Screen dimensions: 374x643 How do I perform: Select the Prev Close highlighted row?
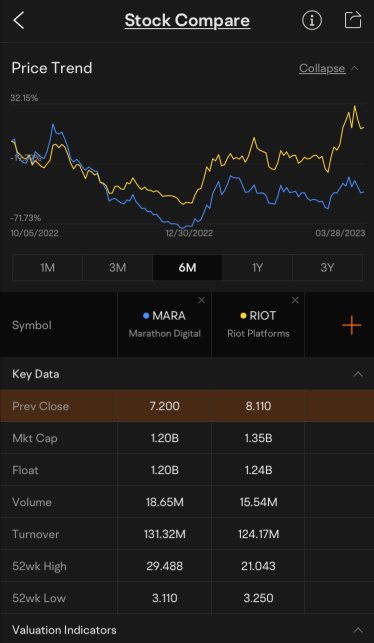click(187, 406)
